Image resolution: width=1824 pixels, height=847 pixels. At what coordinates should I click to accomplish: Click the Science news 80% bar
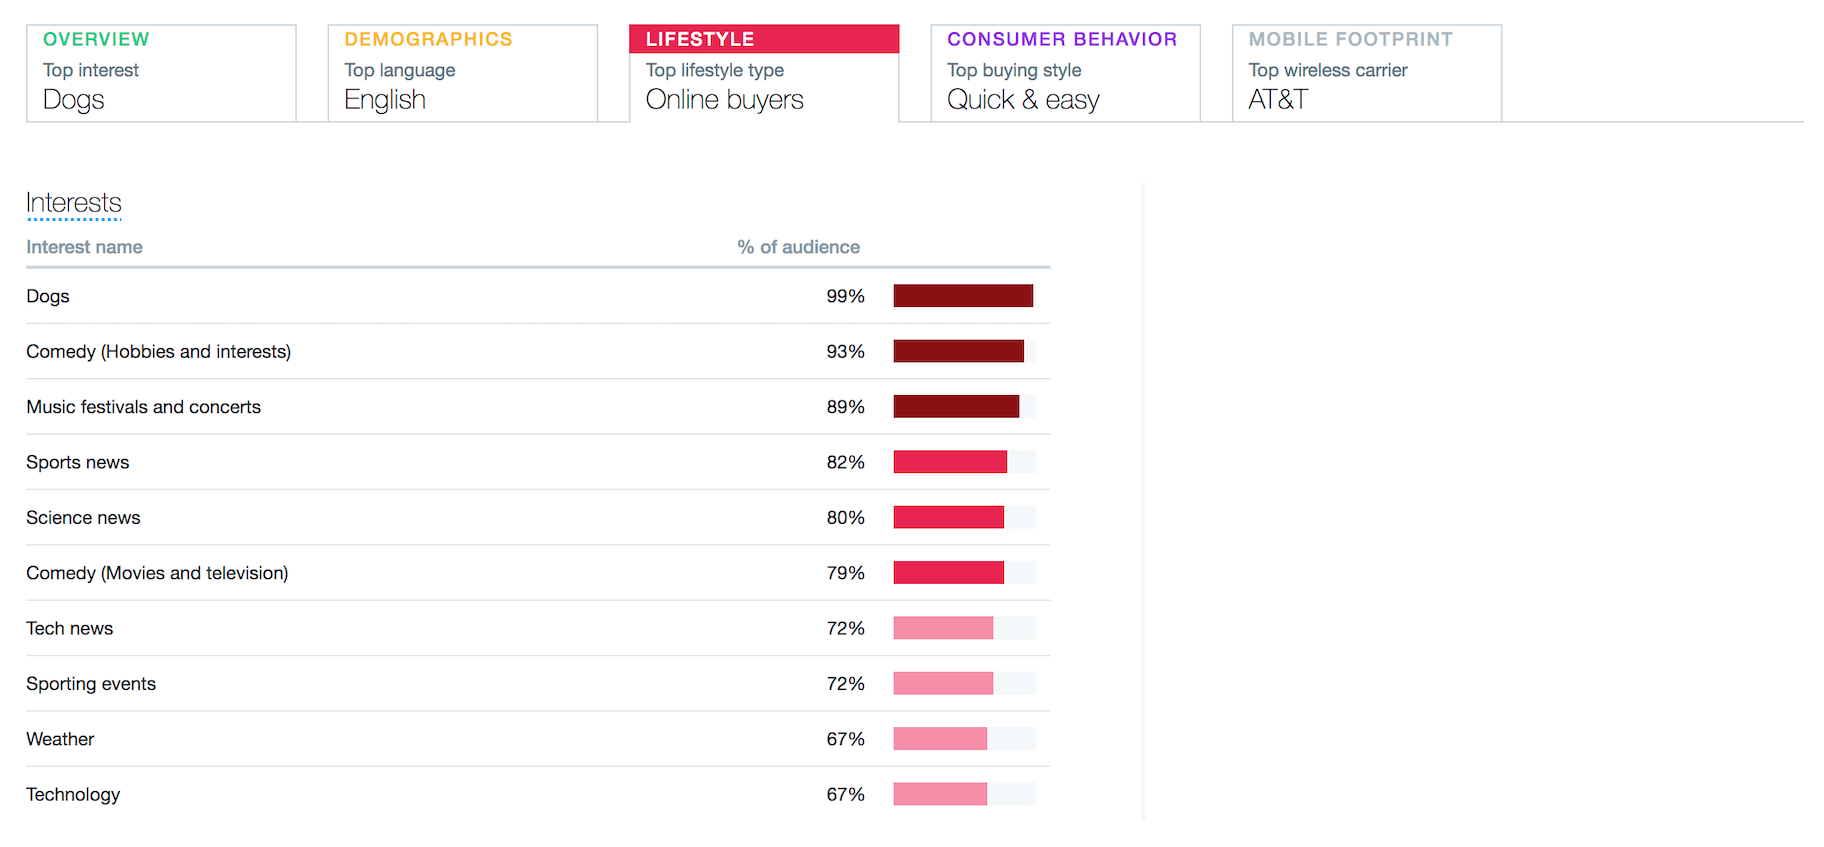tap(948, 517)
